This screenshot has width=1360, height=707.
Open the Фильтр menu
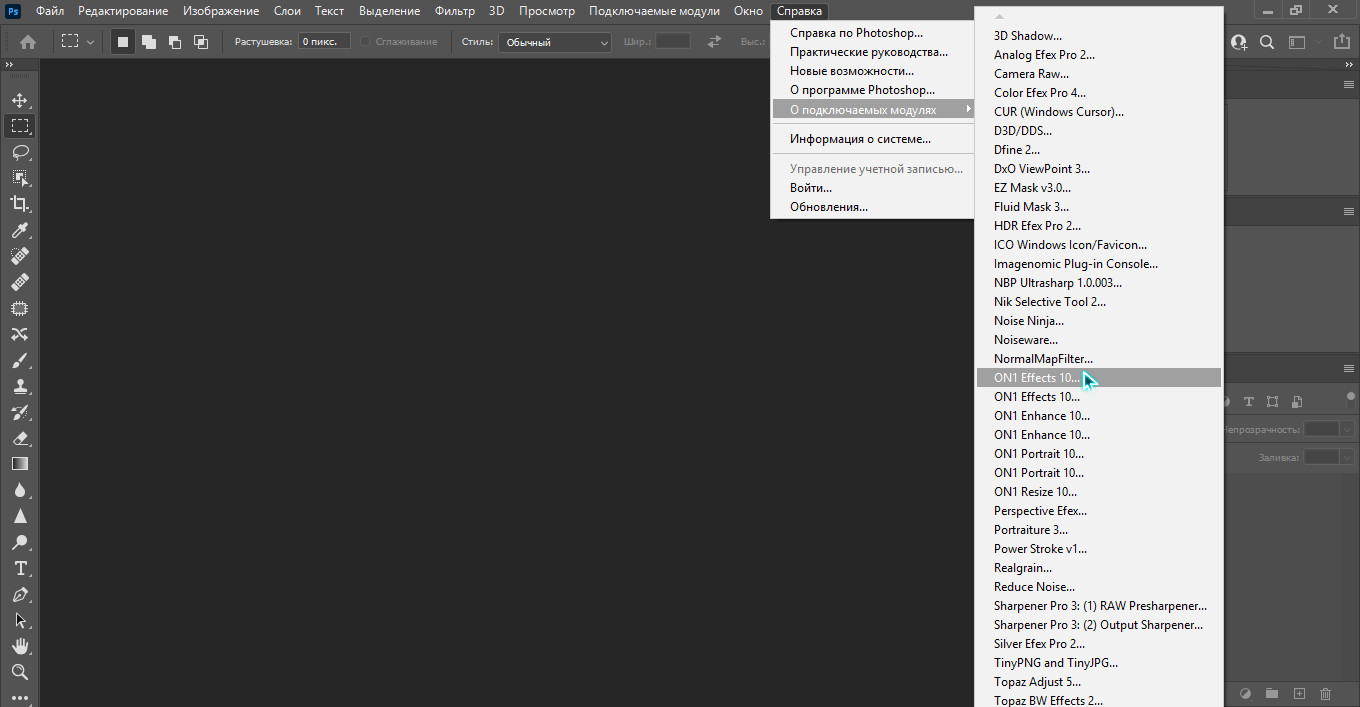454,11
